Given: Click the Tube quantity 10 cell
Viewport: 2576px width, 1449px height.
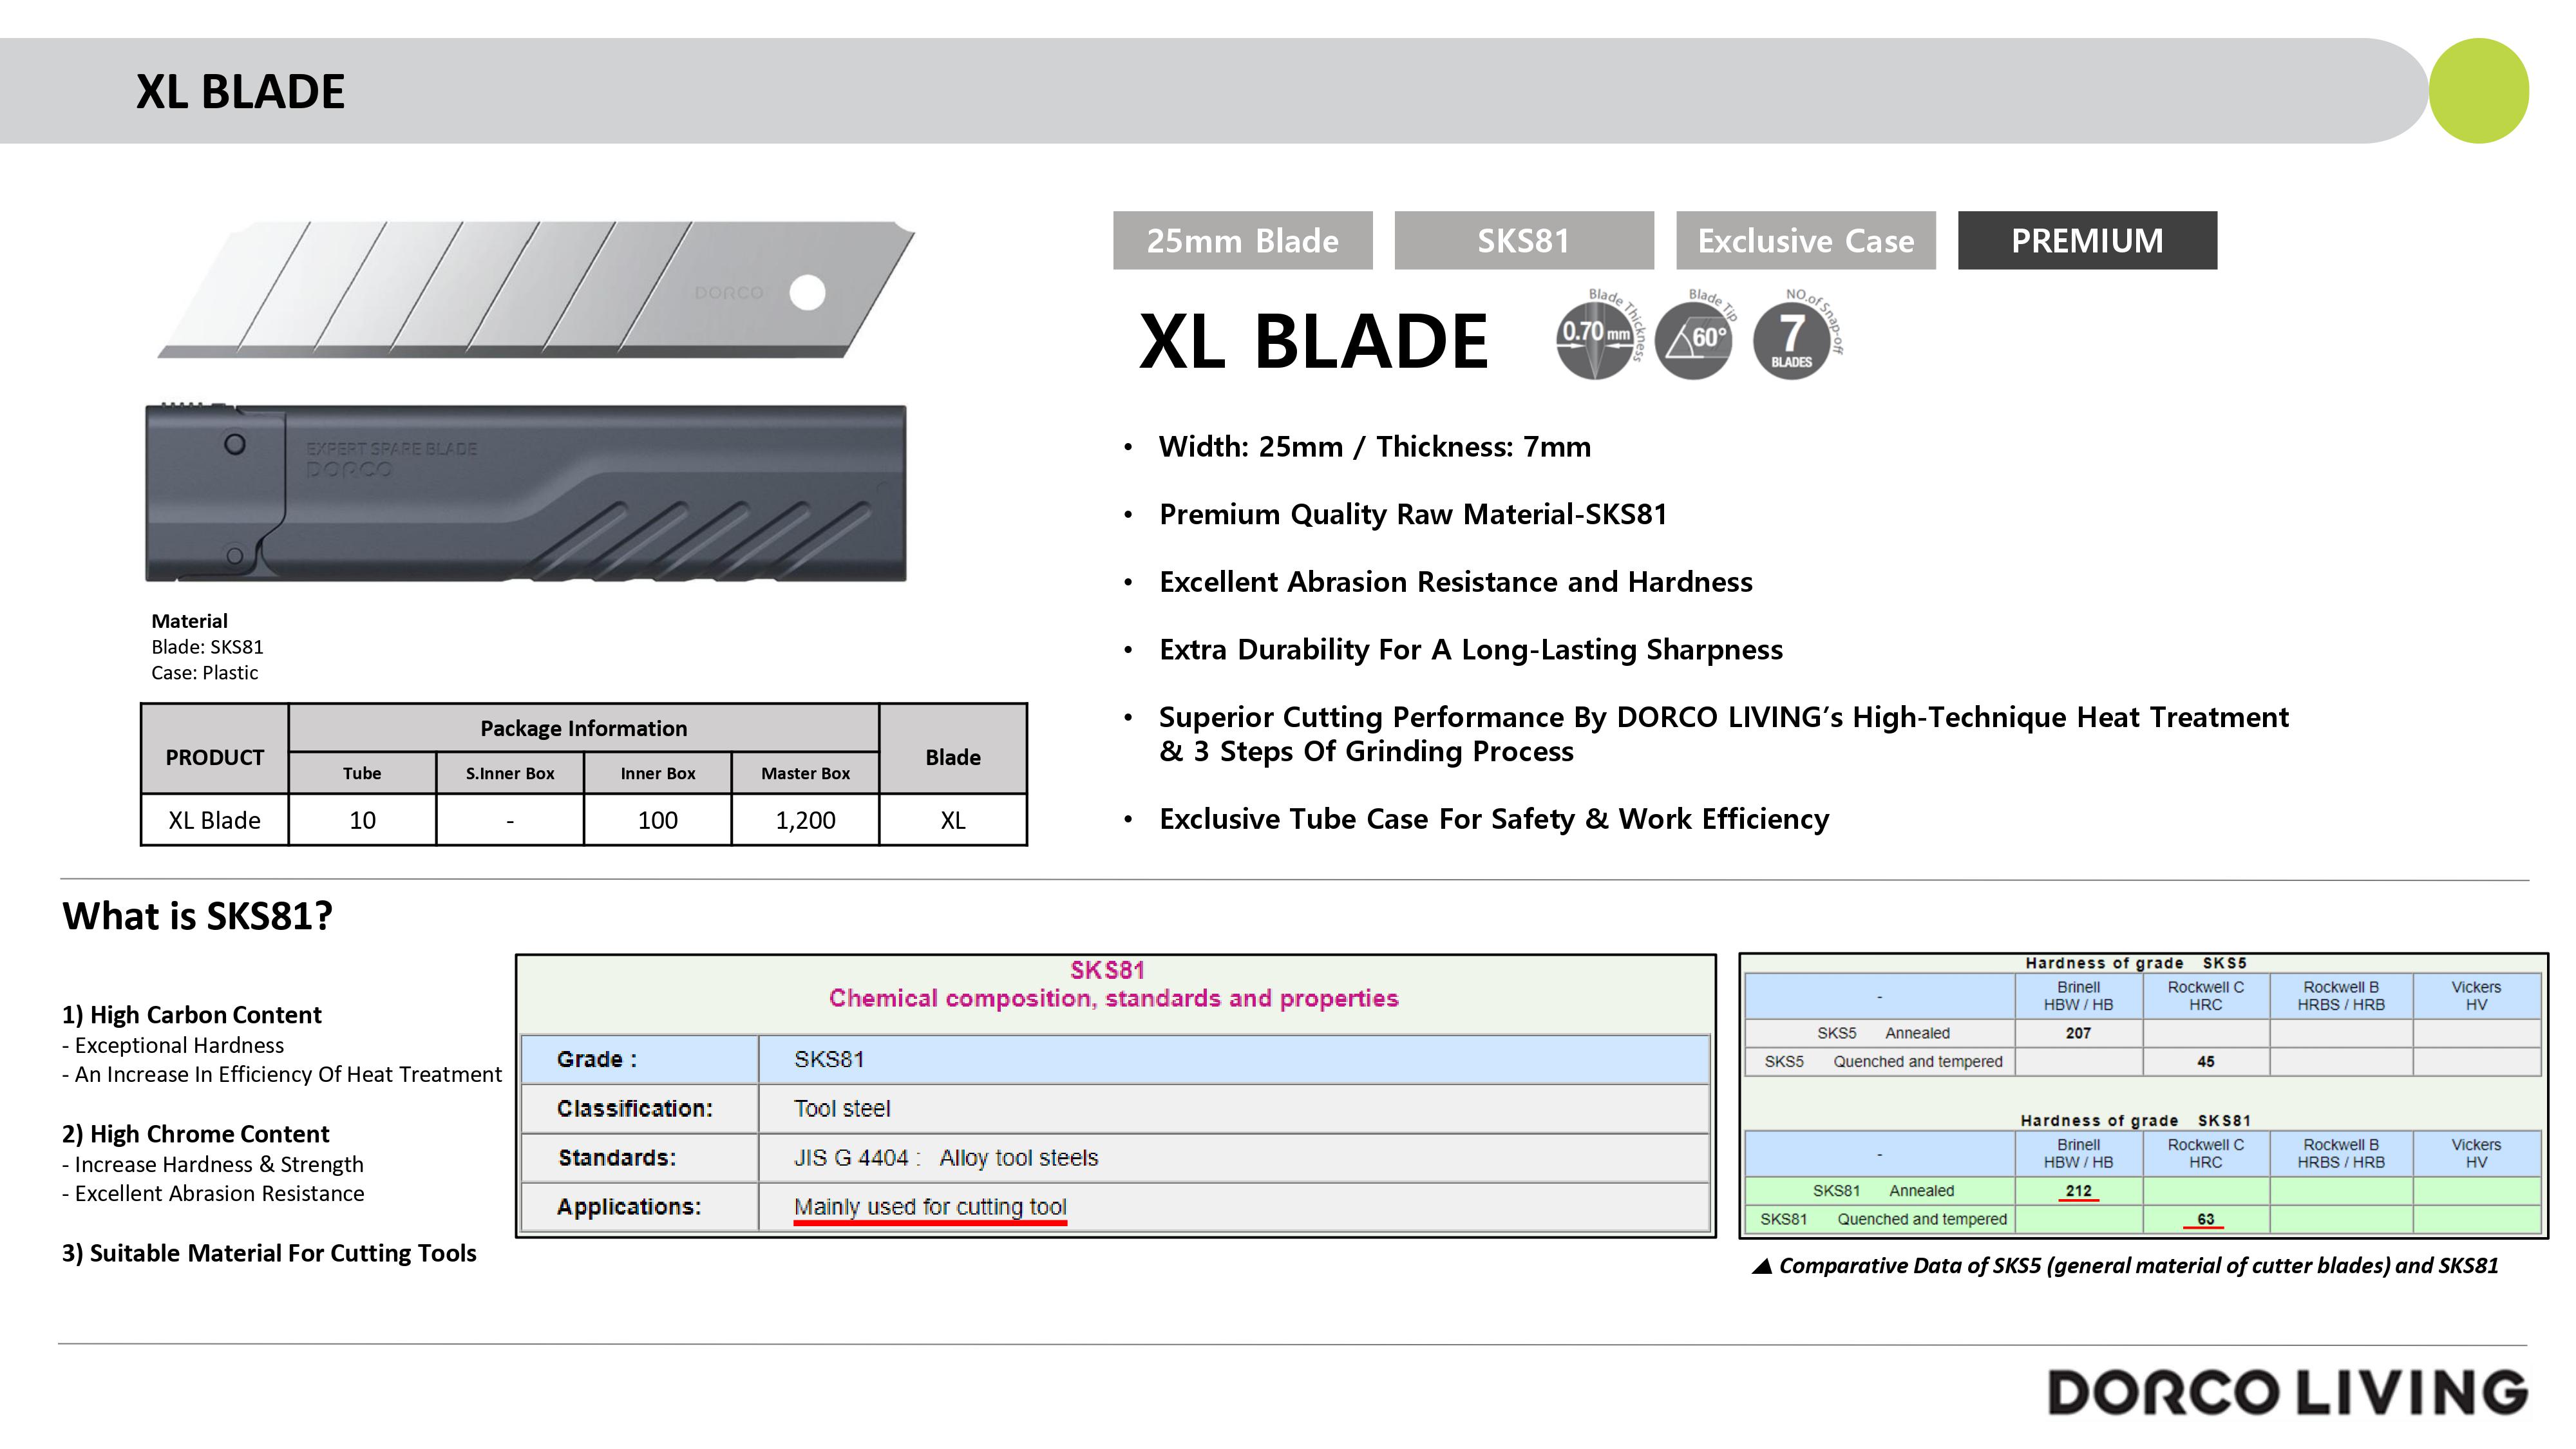Looking at the screenshot, I should (x=362, y=820).
